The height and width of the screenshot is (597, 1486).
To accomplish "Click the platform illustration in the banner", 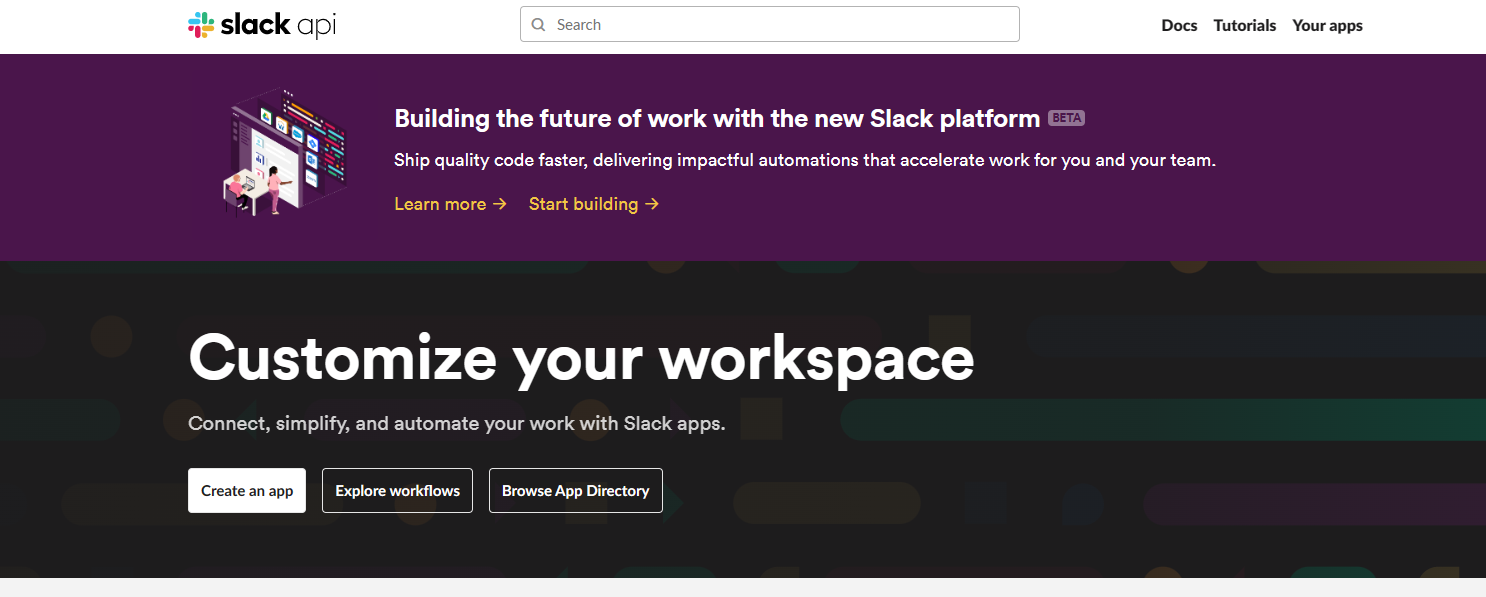I will coord(284,151).
